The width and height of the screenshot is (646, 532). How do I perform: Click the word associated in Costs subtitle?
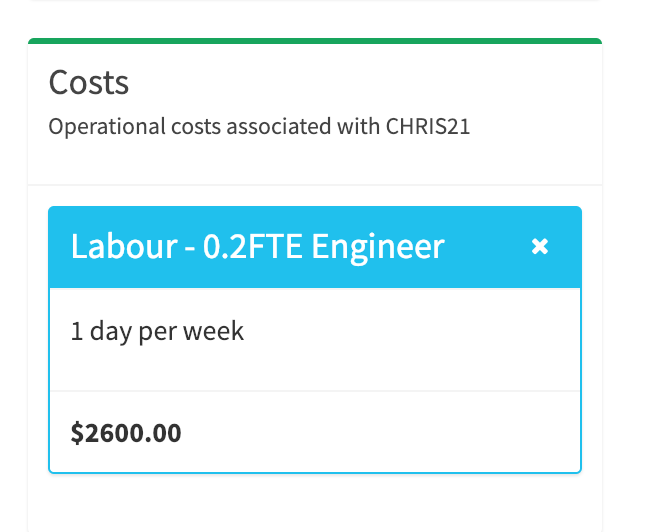(279, 126)
